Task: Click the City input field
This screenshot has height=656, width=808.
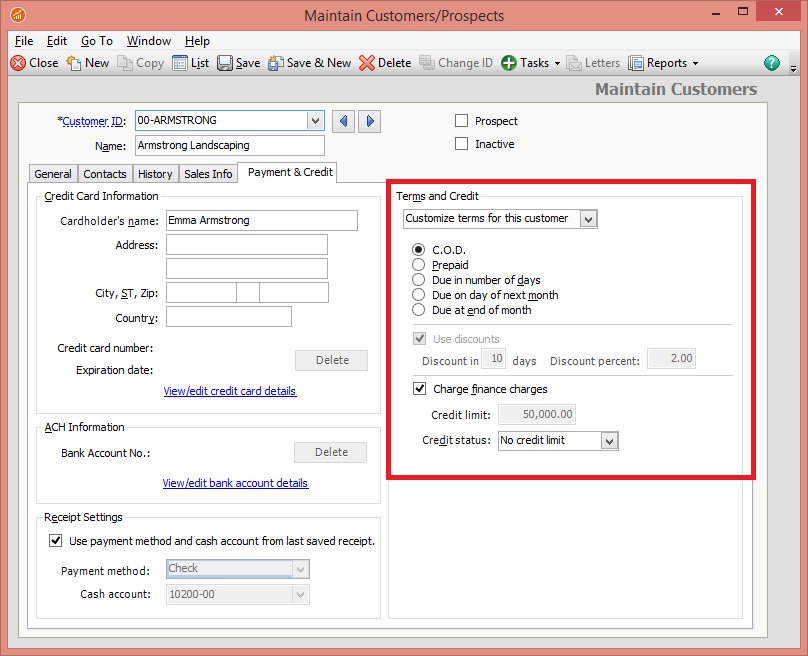Action: click(x=201, y=293)
